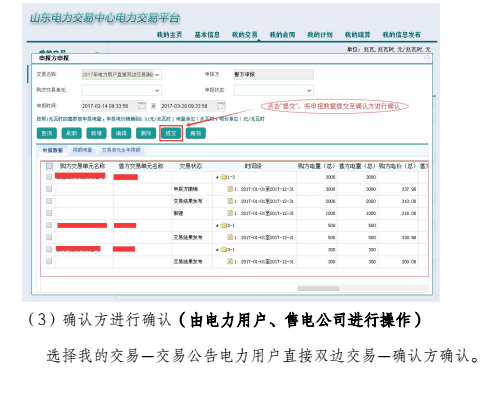Check the checkbox of the 2-1 row

click(49, 225)
